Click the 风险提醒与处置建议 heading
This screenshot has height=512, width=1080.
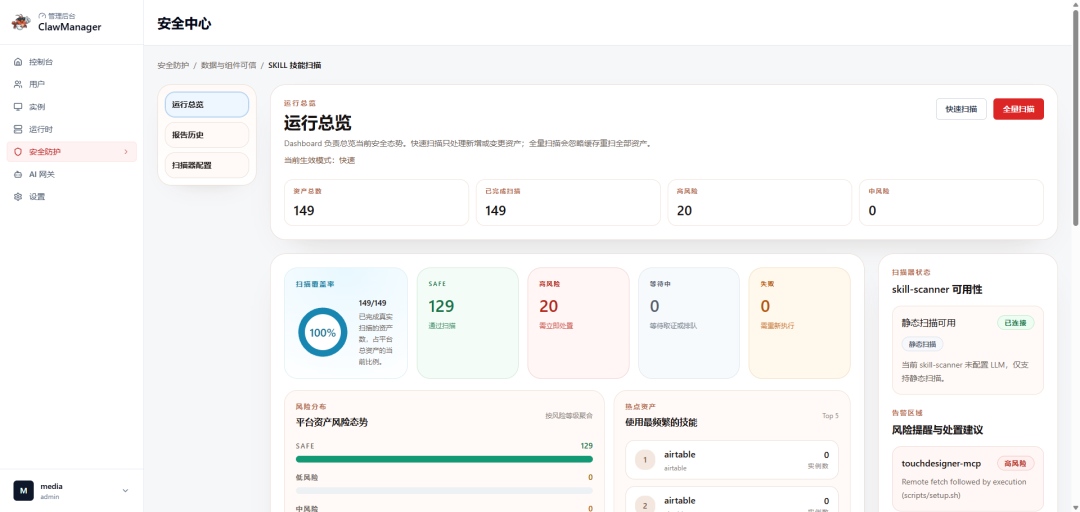click(937, 430)
